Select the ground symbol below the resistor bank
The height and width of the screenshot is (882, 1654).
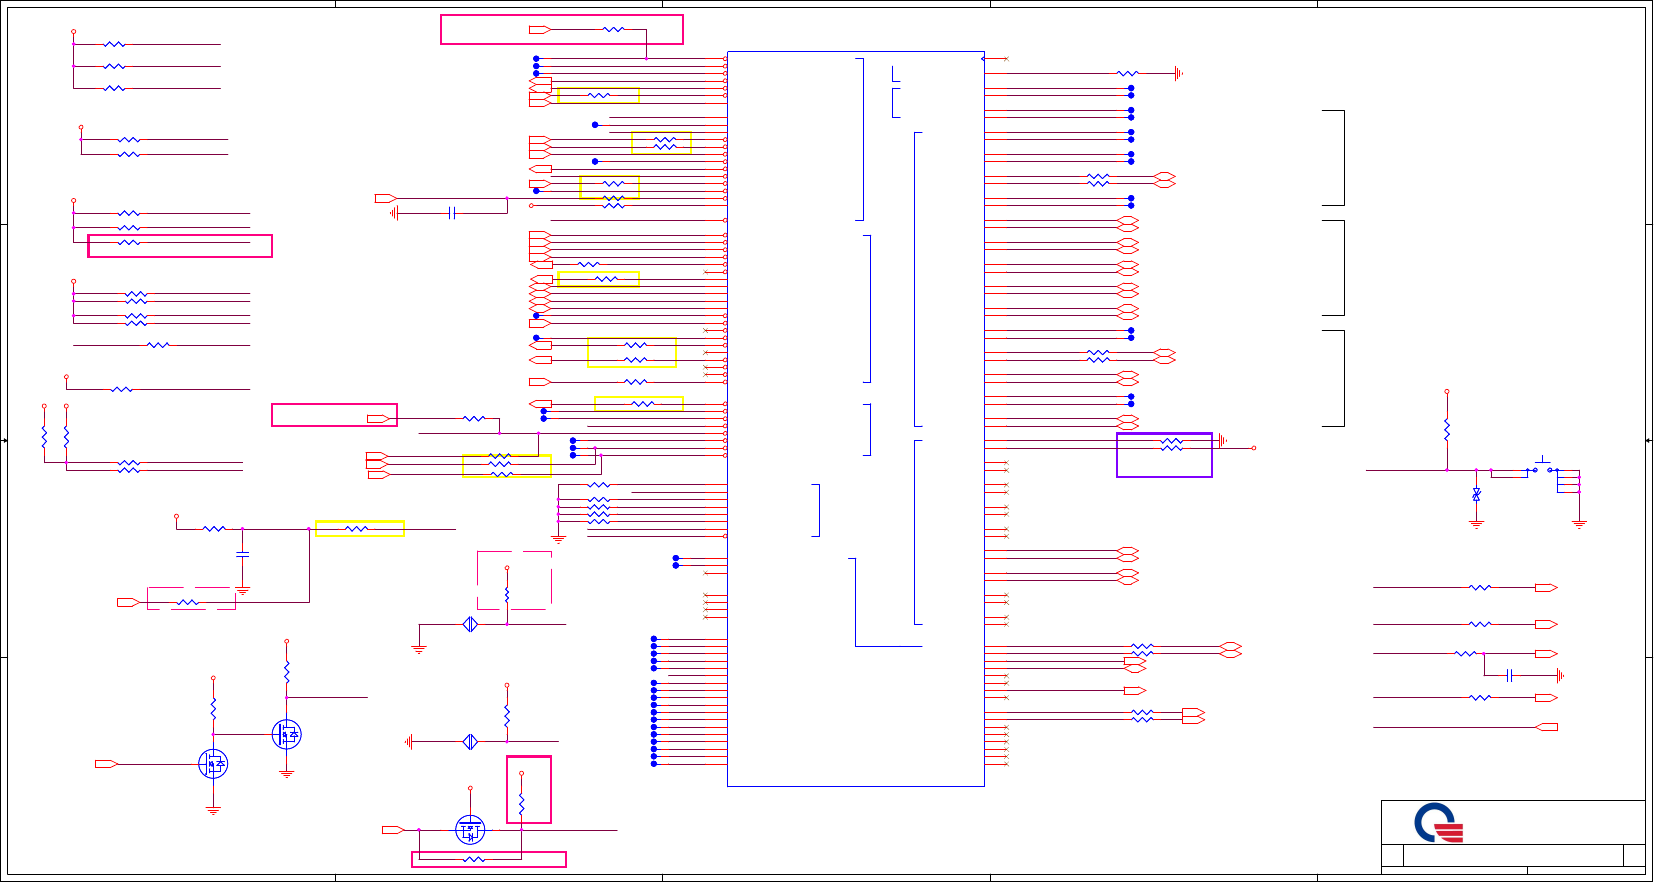(x=558, y=539)
